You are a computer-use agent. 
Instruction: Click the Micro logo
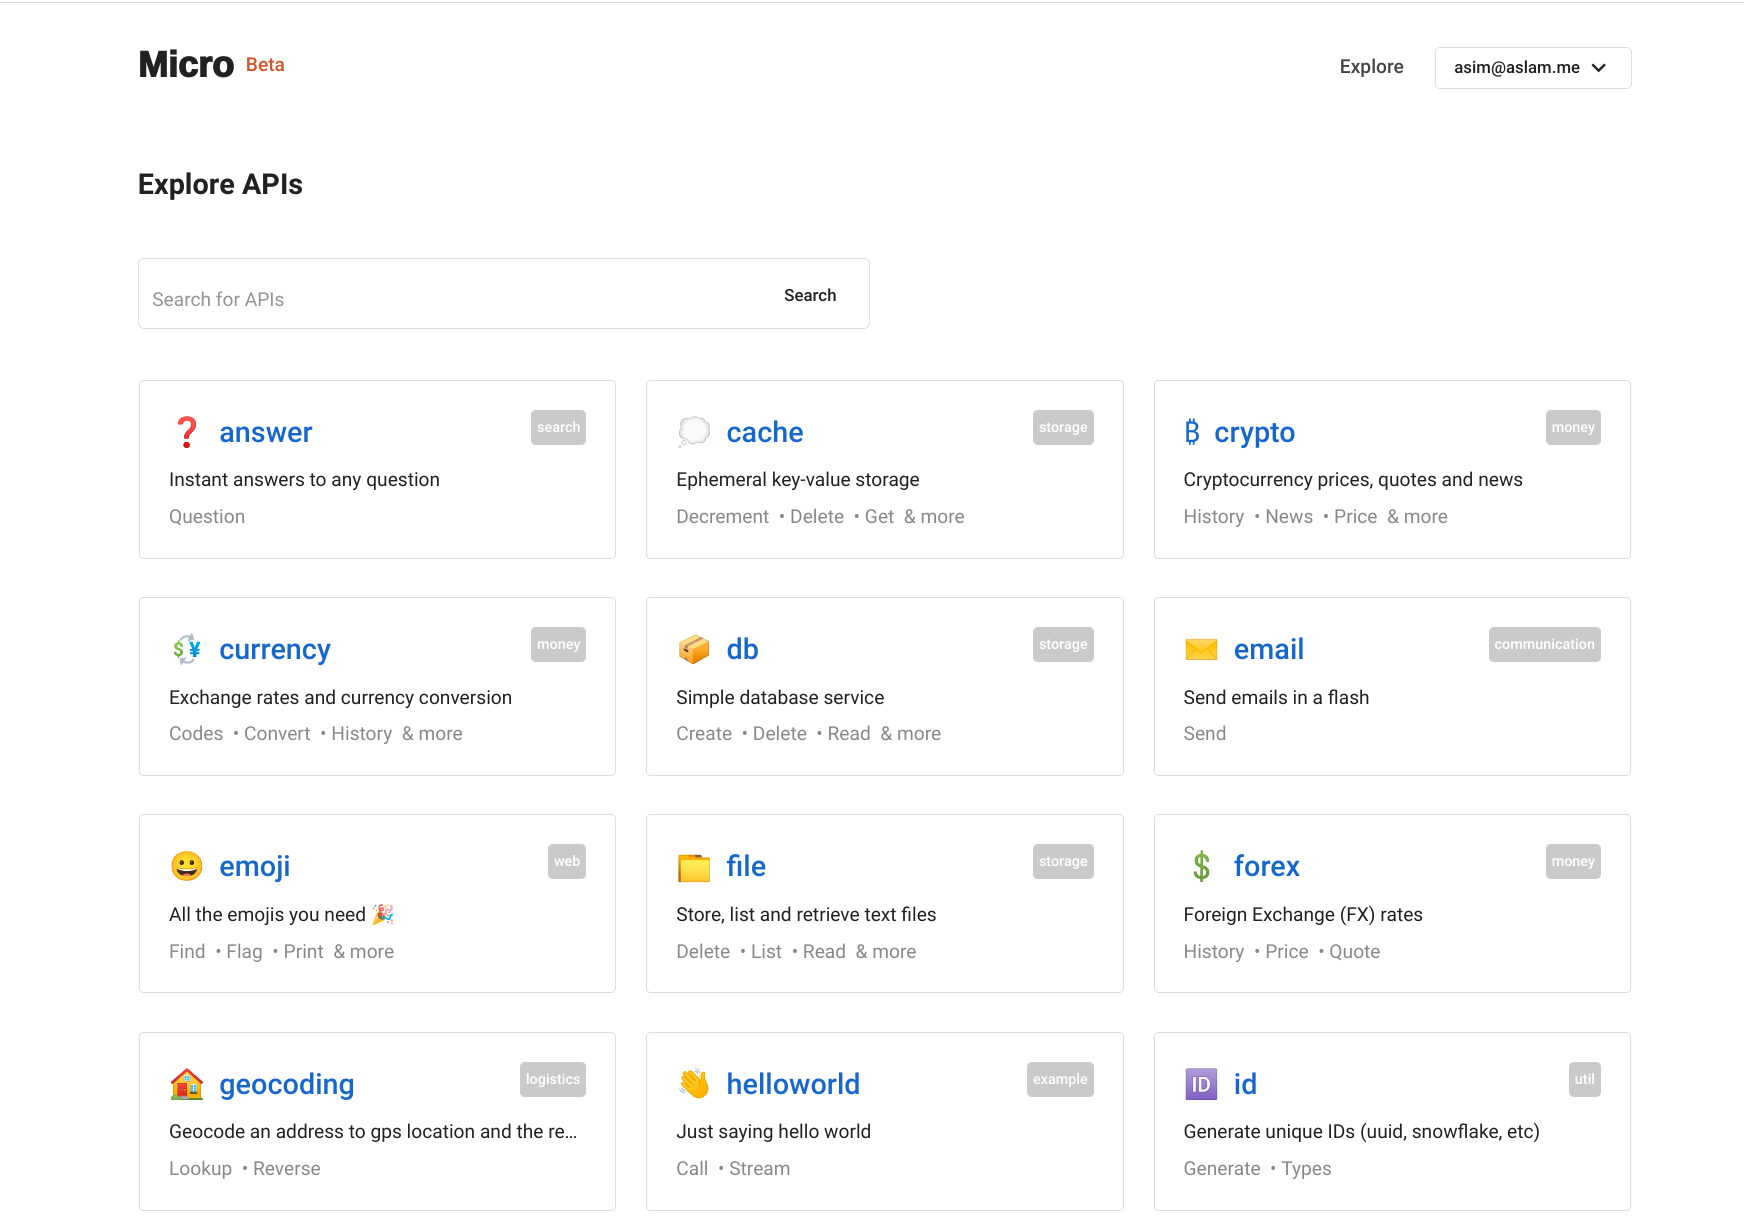coord(187,65)
